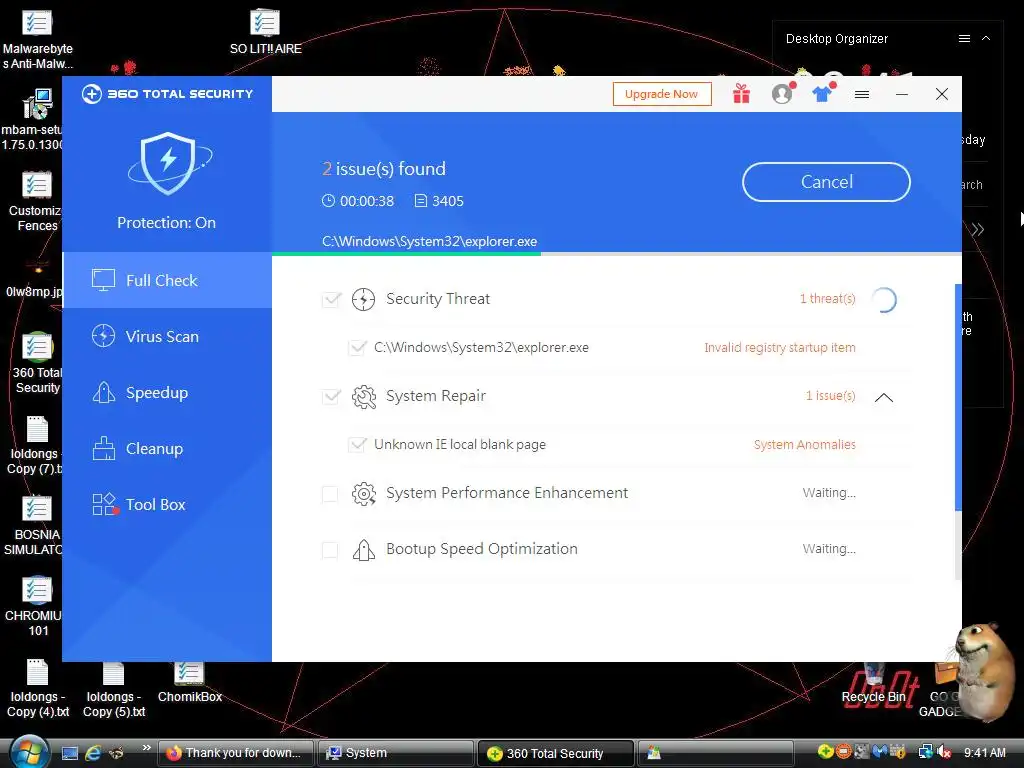Click the '2 issue(s) found' heading

click(384, 169)
